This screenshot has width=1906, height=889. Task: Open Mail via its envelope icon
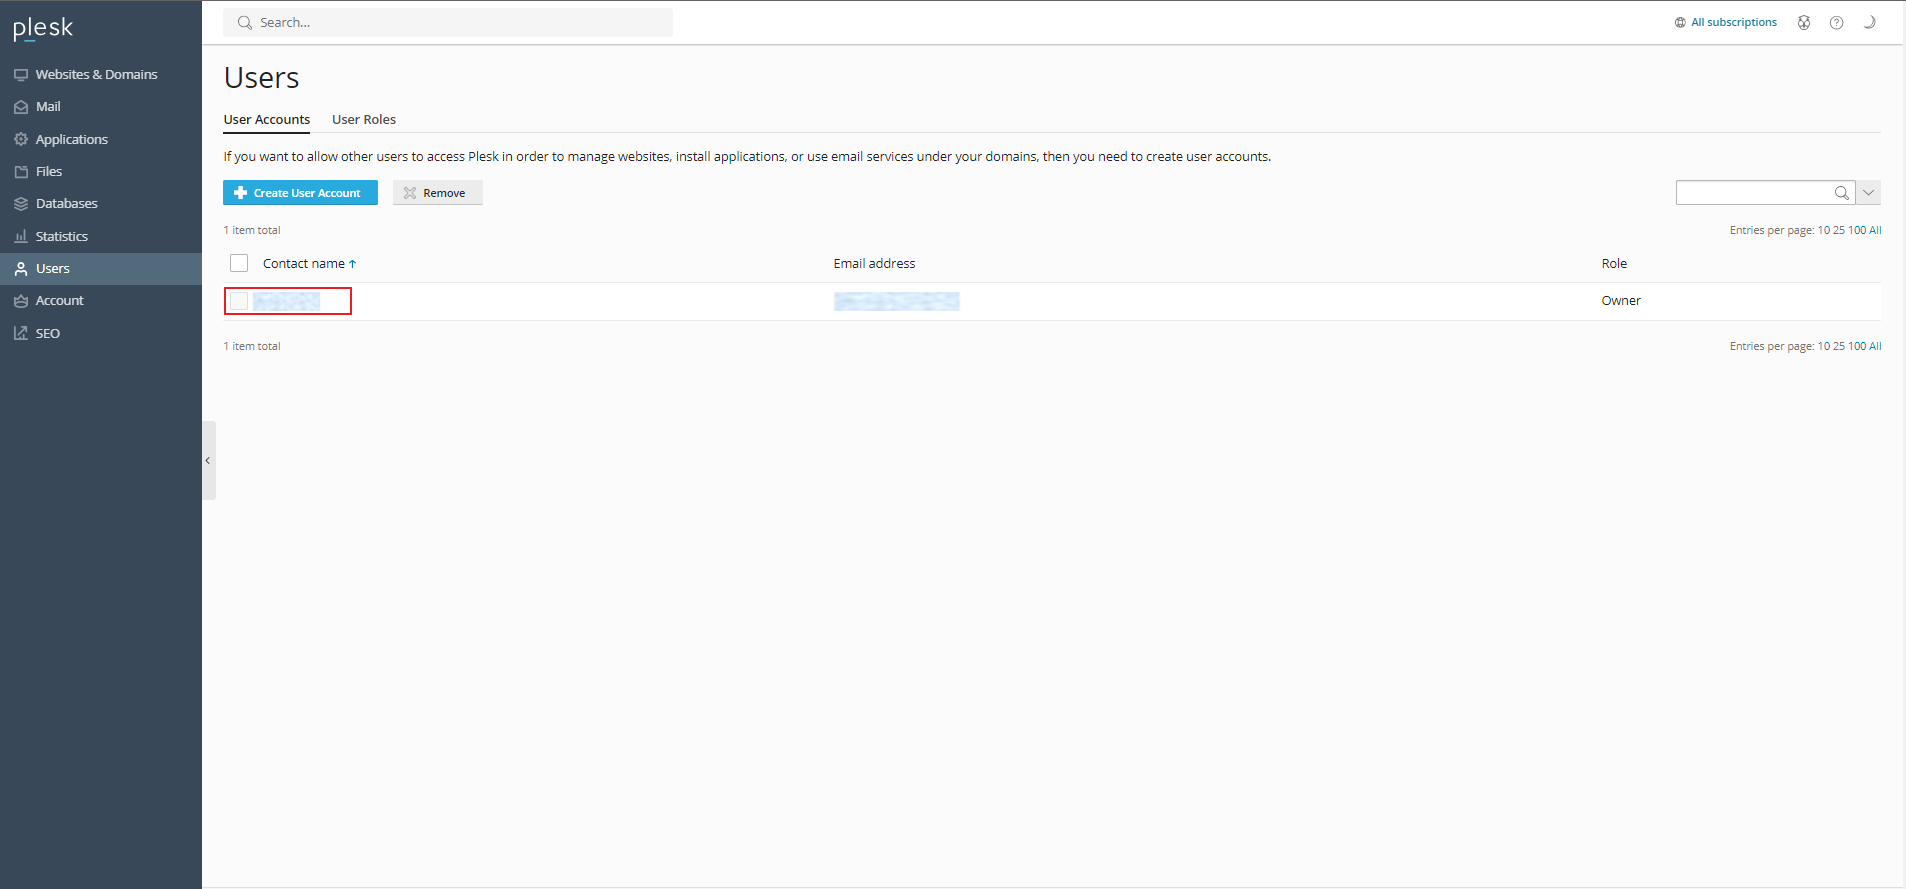(x=21, y=107)
